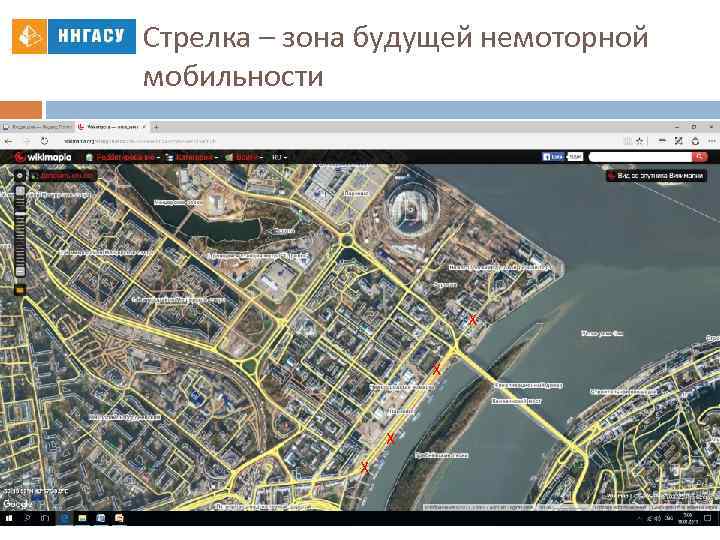The image size is (720, 540).
Task: Click the Wikimapia logo
Action: [43, 157]
